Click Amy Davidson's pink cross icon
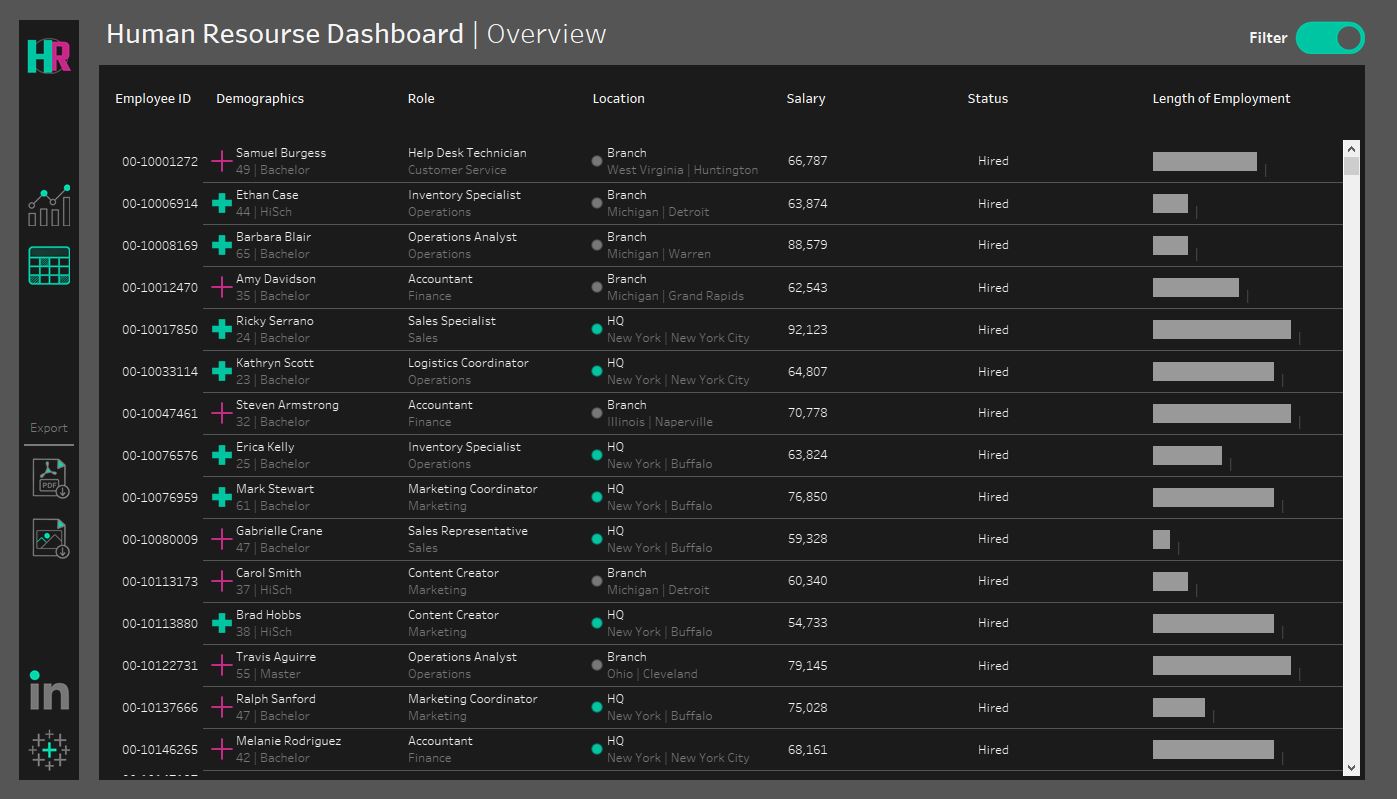 tap(222, 287)
